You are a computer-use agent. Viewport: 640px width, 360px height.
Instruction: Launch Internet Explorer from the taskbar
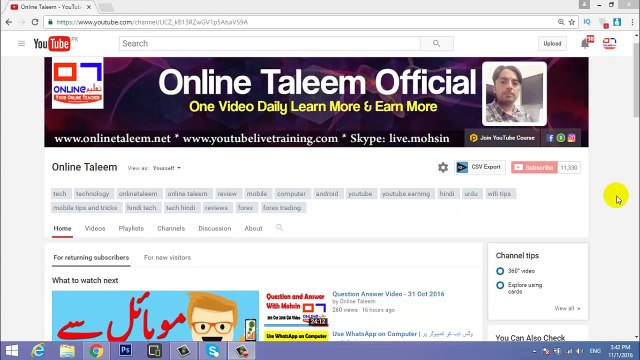pyautogui.click(x=38, y=351)
